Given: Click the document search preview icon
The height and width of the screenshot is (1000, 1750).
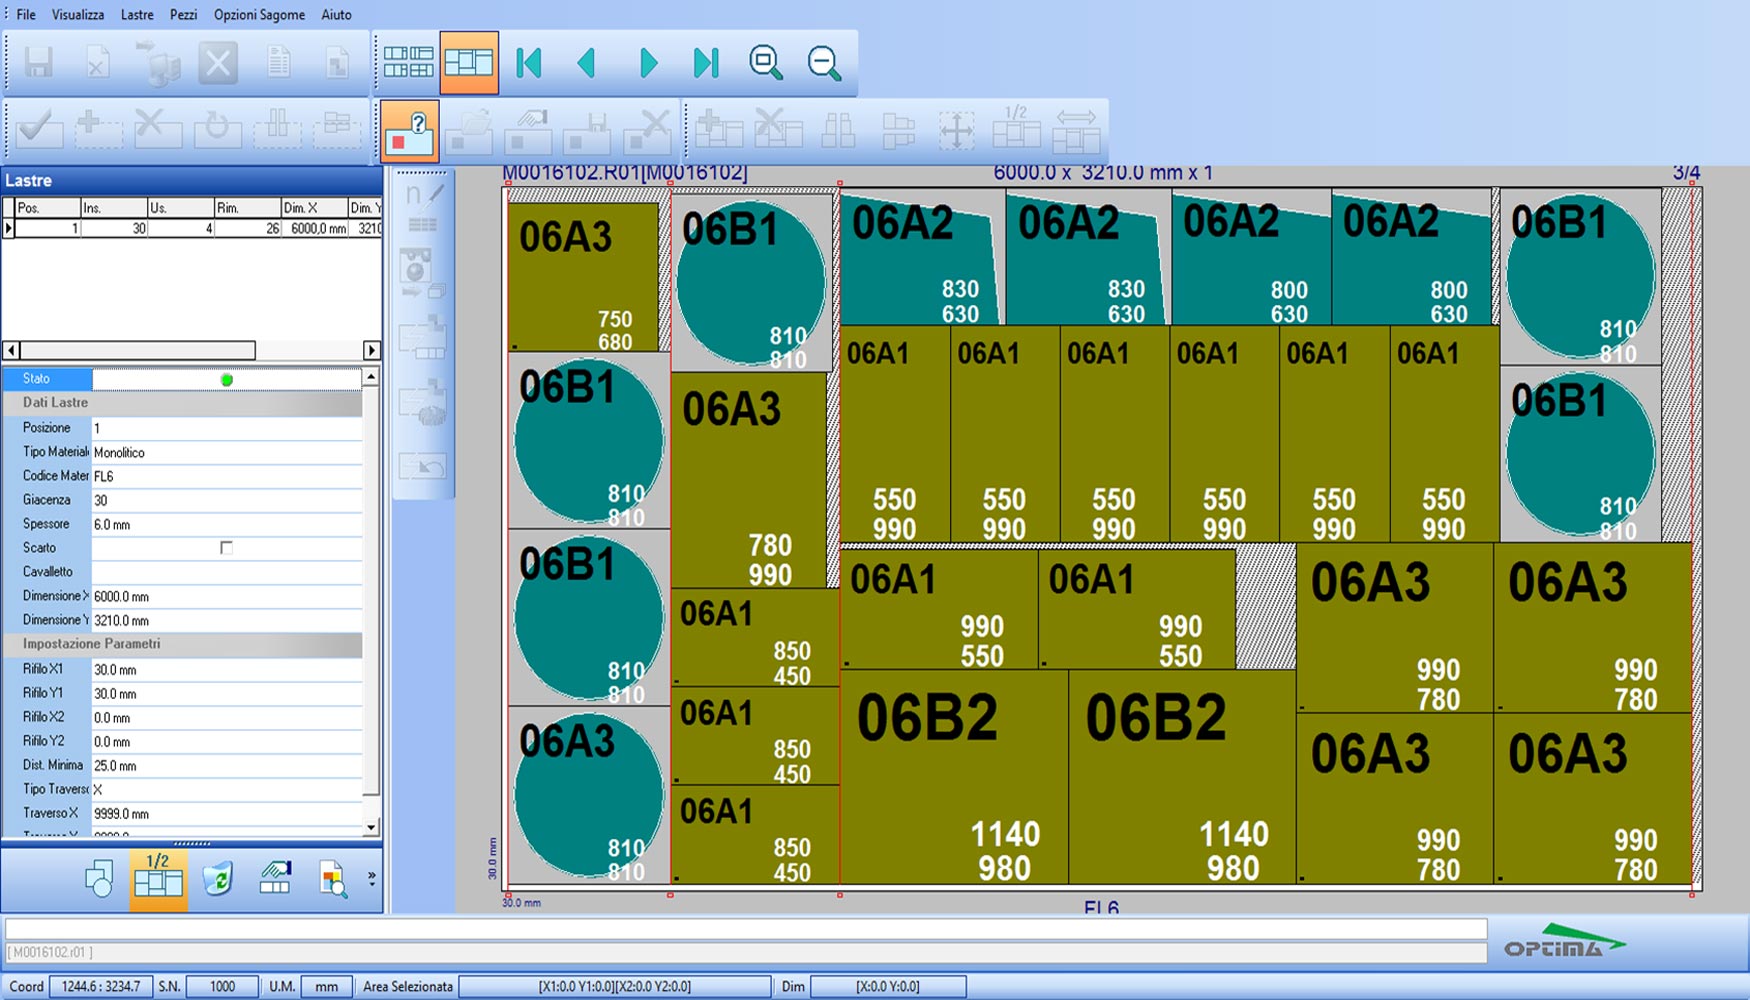Looking at the screenshot, I should tap(333, 879).
